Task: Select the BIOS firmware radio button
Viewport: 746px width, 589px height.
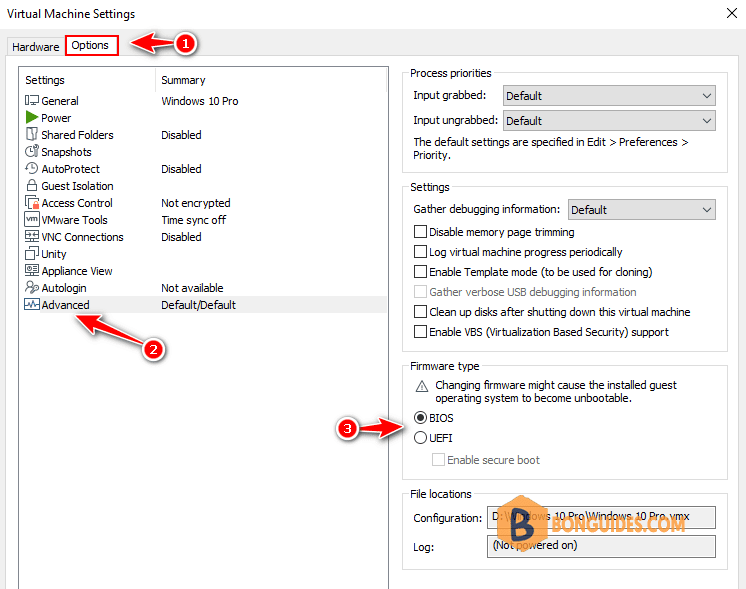Action: tap(420, 418)
